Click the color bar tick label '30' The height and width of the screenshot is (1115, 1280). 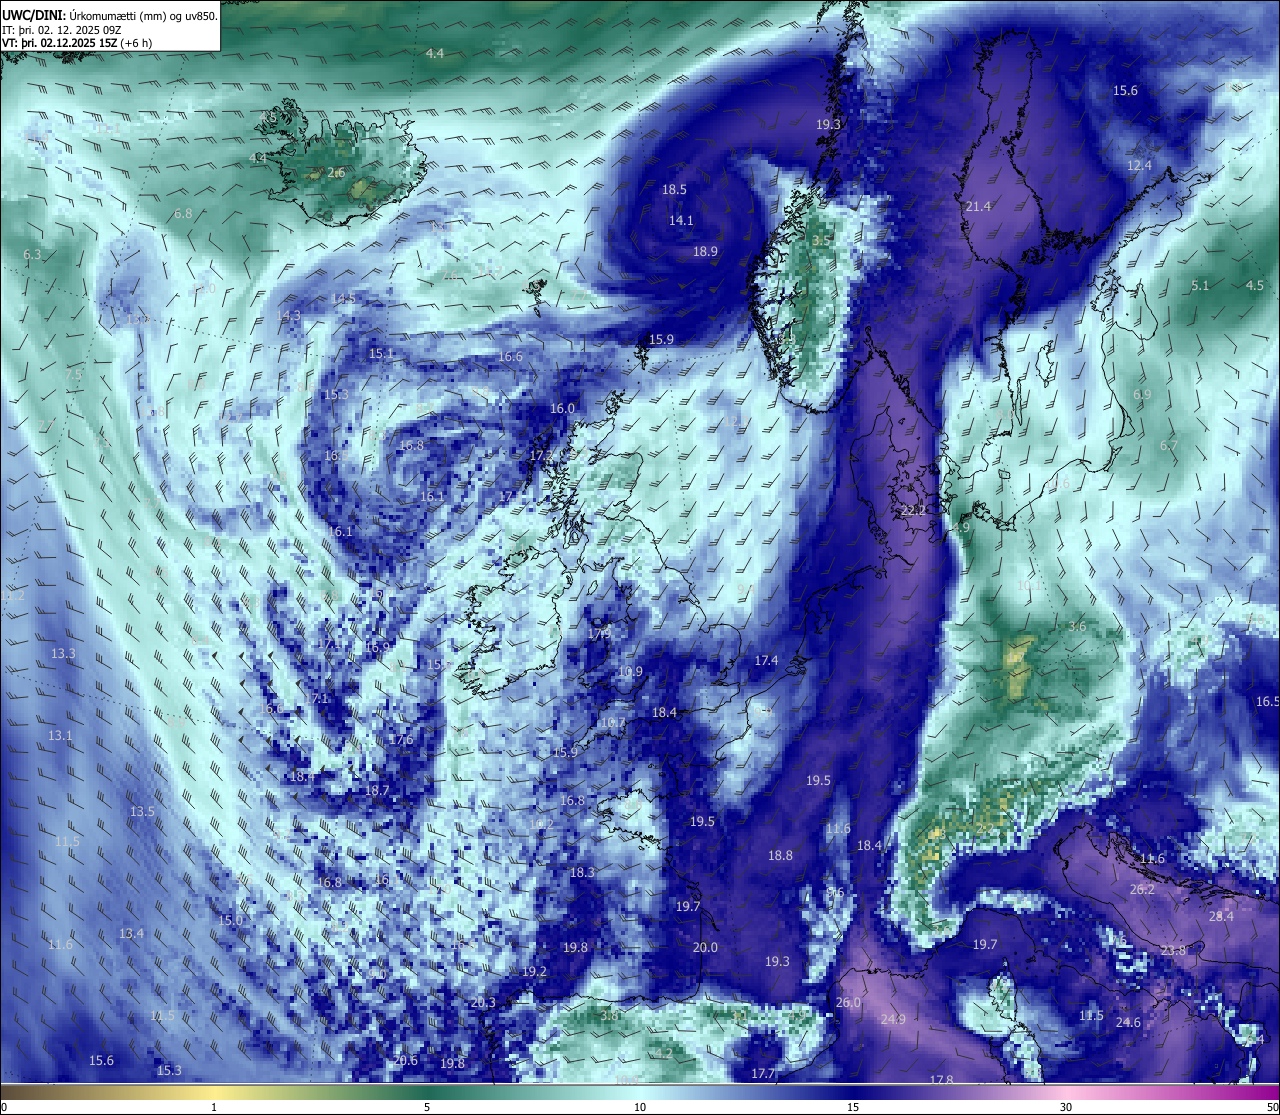click(1066, 1106)
